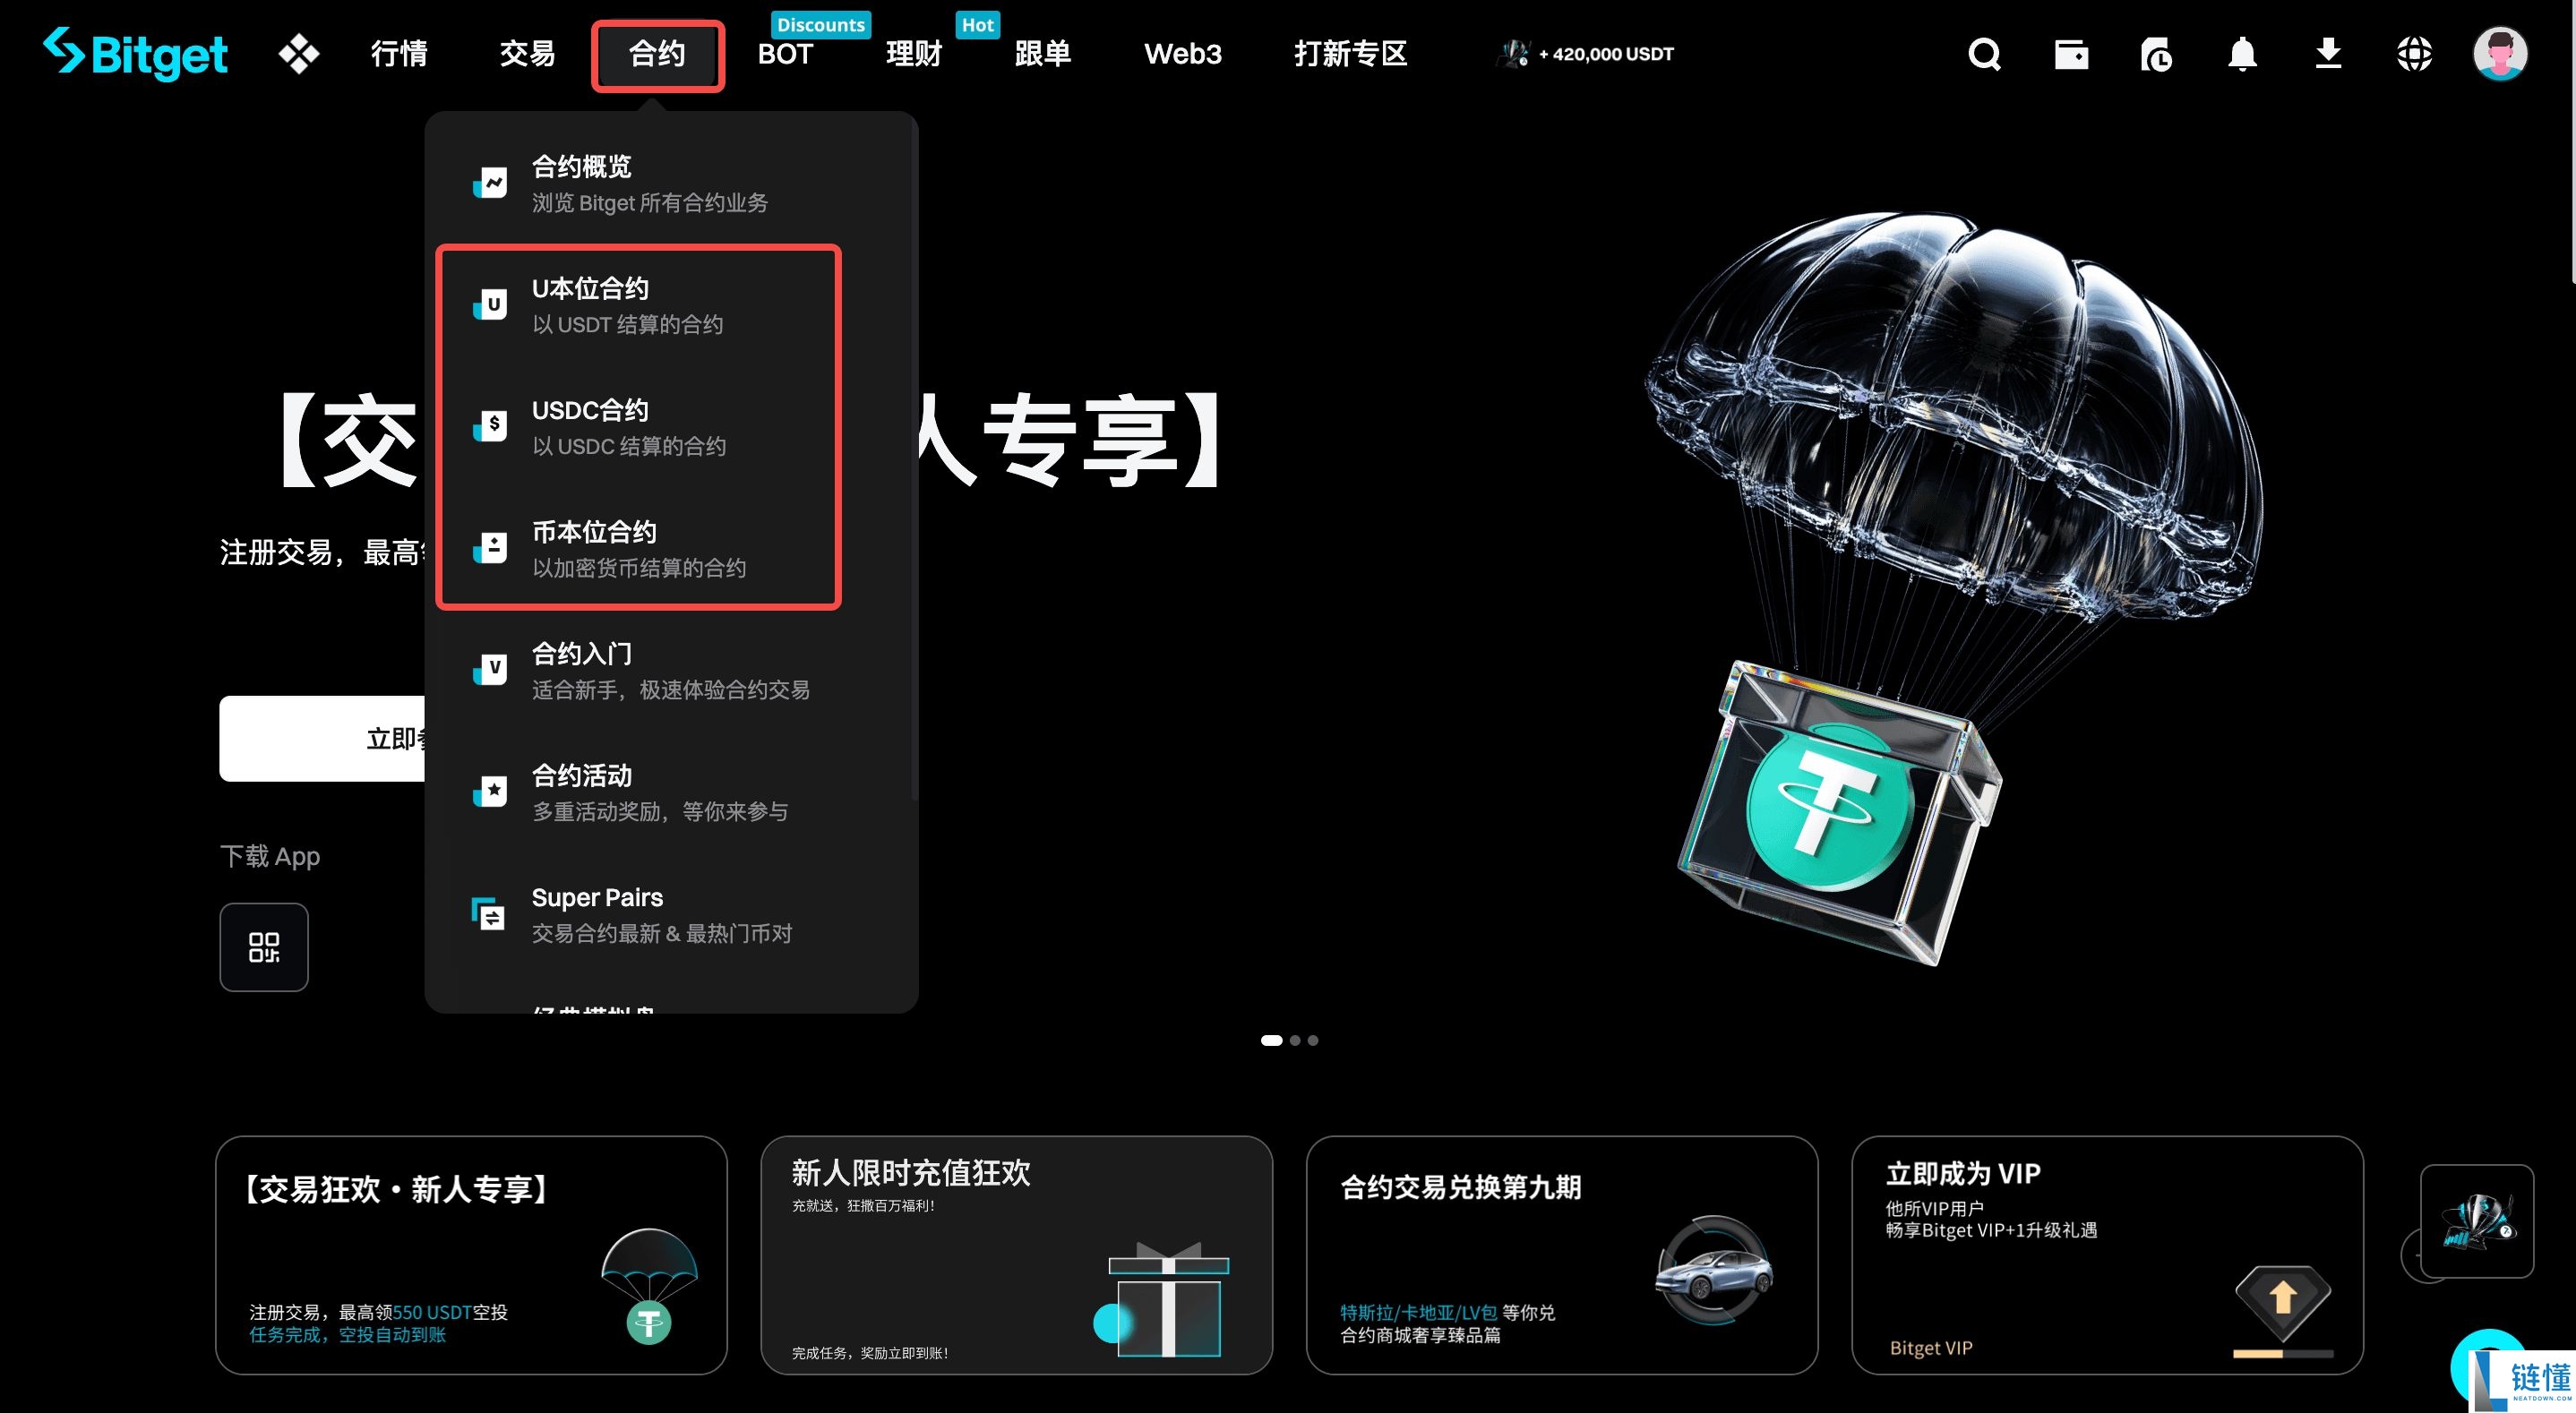The width and height of the screenshot is (2576, 1413).
Task: Open the order history clock icon
Action: [x=2156, y=54]
